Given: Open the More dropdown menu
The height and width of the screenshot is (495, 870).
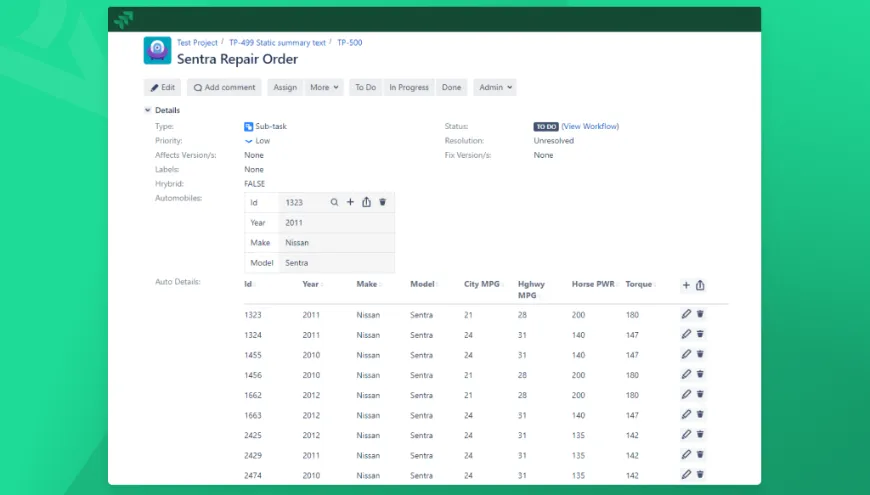Looking at the screenshot, I should click(324, 88).
